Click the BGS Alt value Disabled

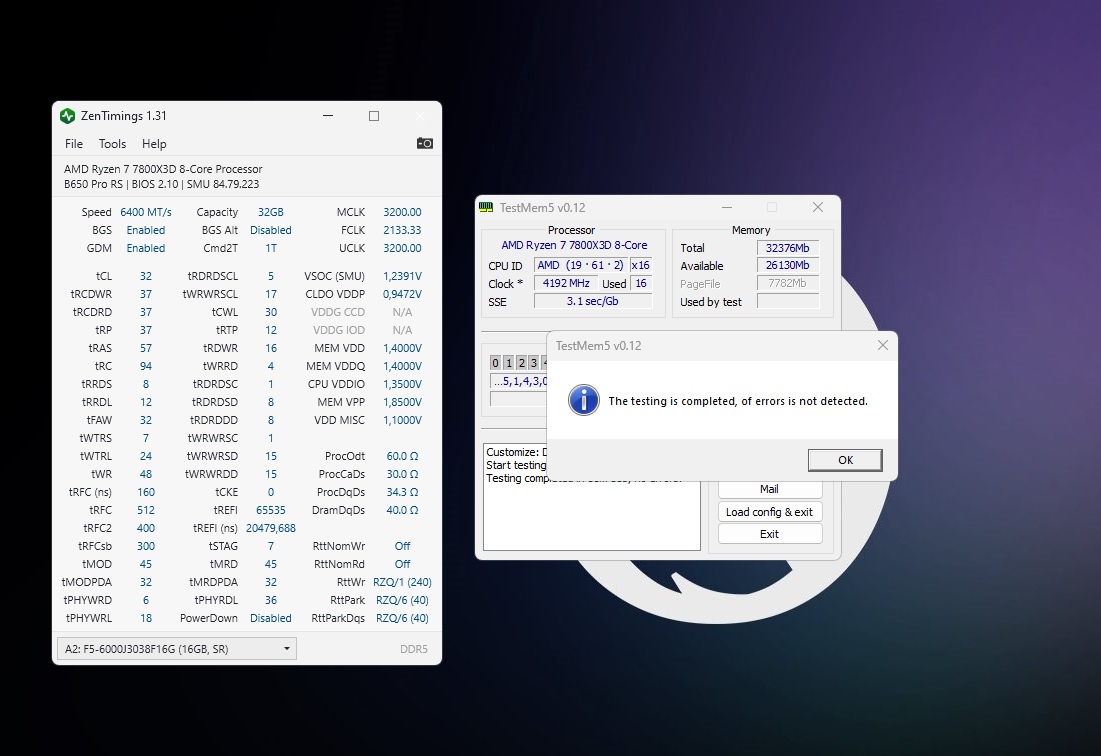pos(271,230)
